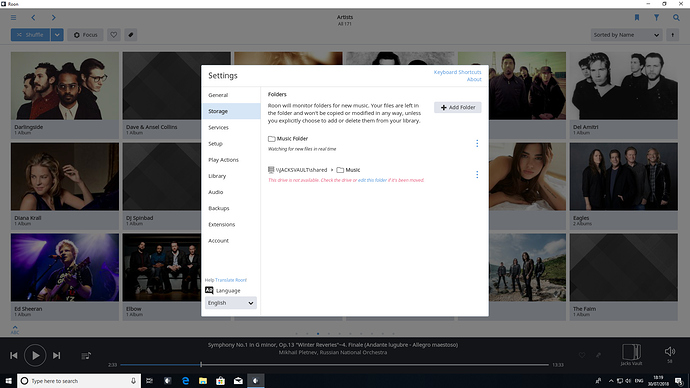Open the Eagles artist thumbnail
690x388 pixels.
tap(624, 176)
